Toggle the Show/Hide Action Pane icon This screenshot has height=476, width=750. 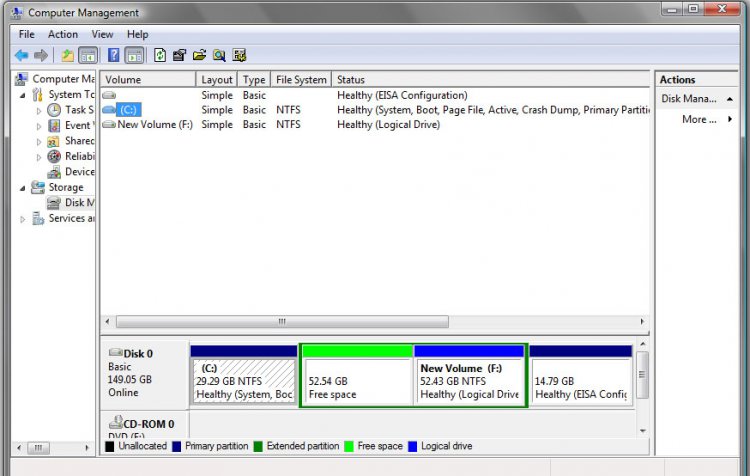[x=134, y=55]
